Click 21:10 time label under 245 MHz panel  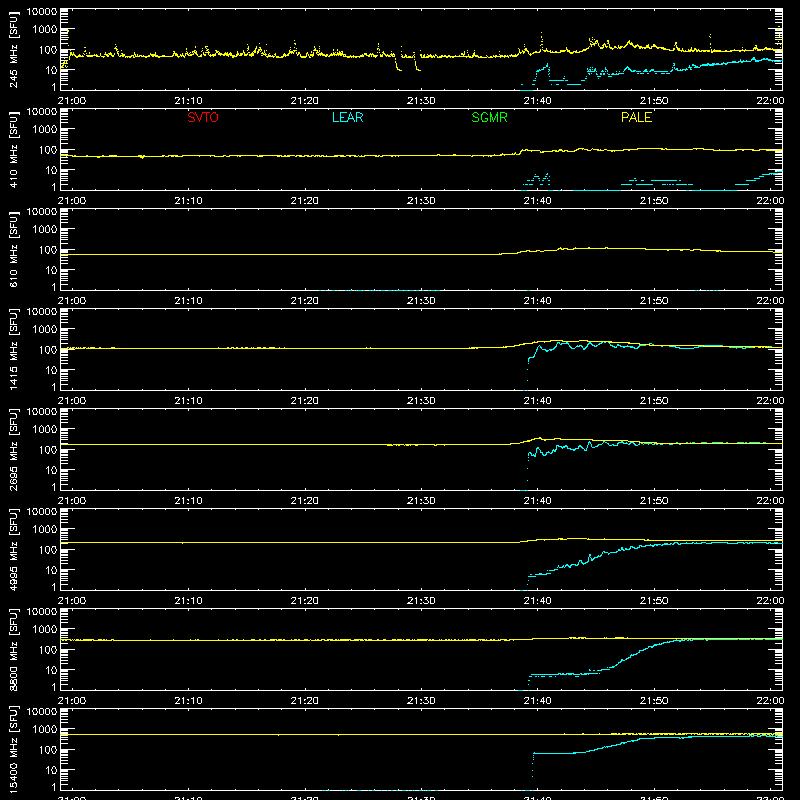(188, 101)
